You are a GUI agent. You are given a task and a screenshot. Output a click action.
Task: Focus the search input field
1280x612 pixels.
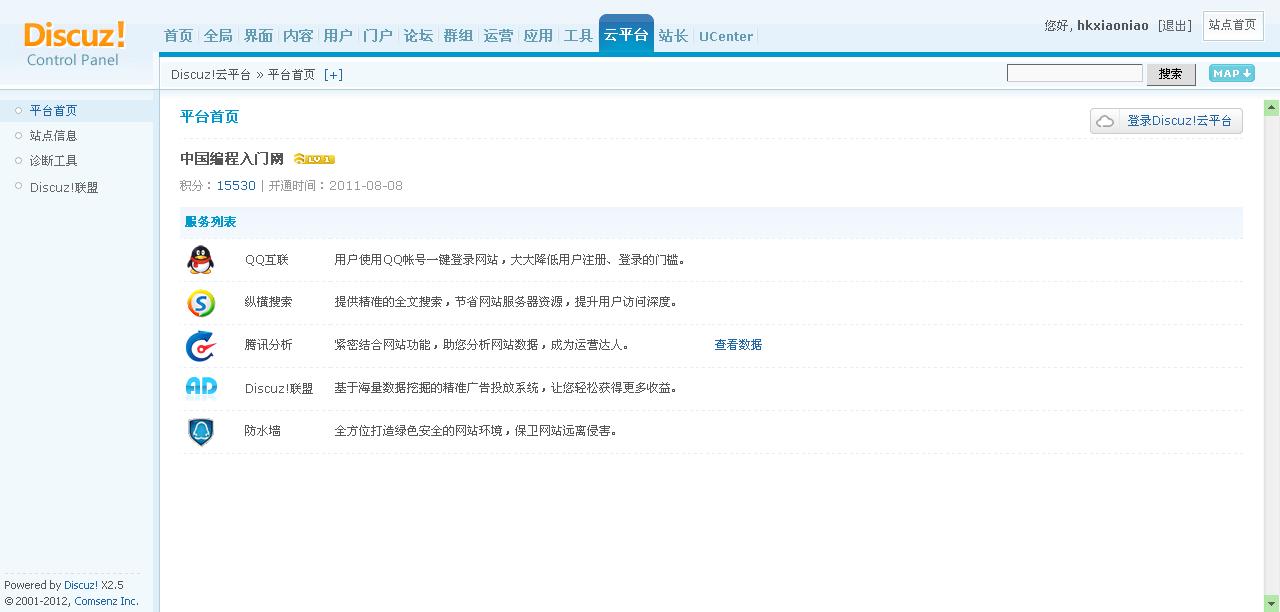(x=1074, y=73)
